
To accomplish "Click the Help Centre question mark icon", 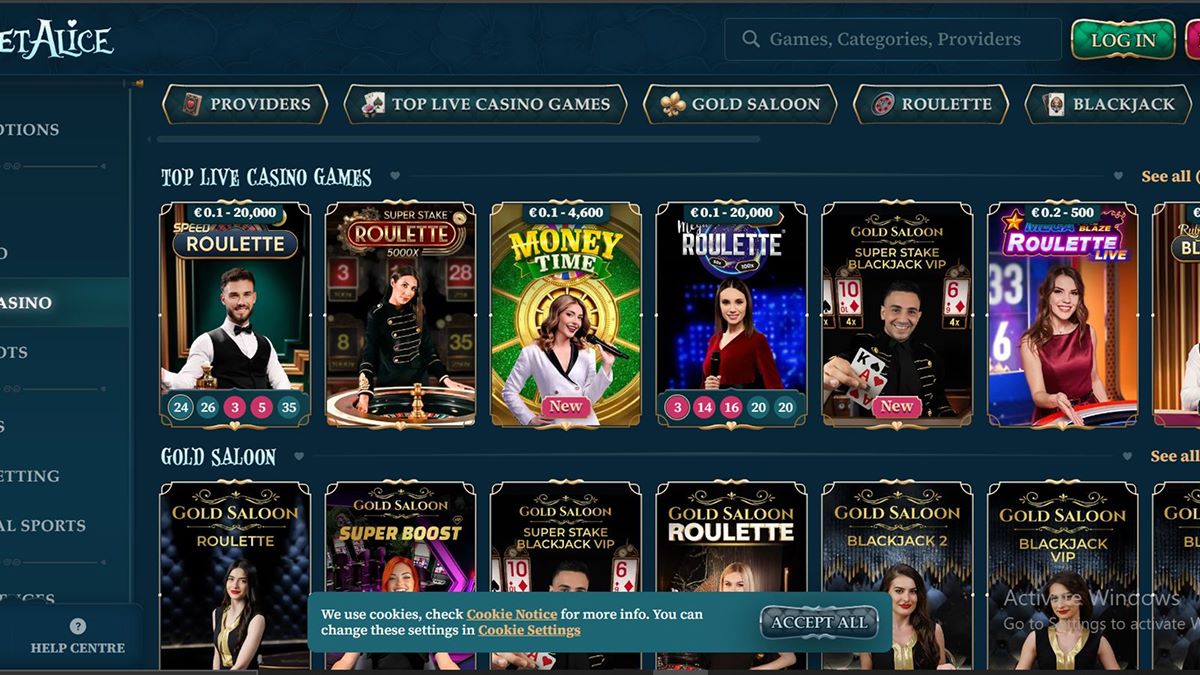I will [x=78, y=626].
